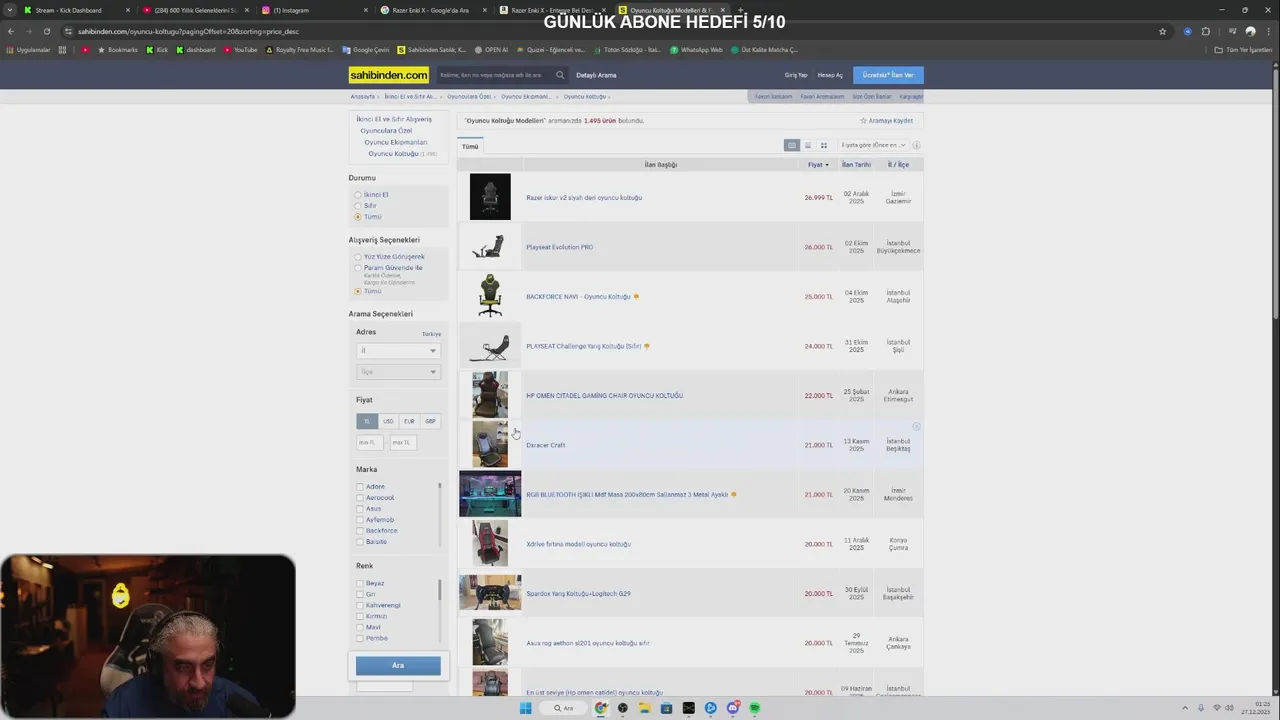The height and width of the screenshot is (720, 1280).
Task: Open the Detaylı Arama link
Action: (x=596, y=75)
